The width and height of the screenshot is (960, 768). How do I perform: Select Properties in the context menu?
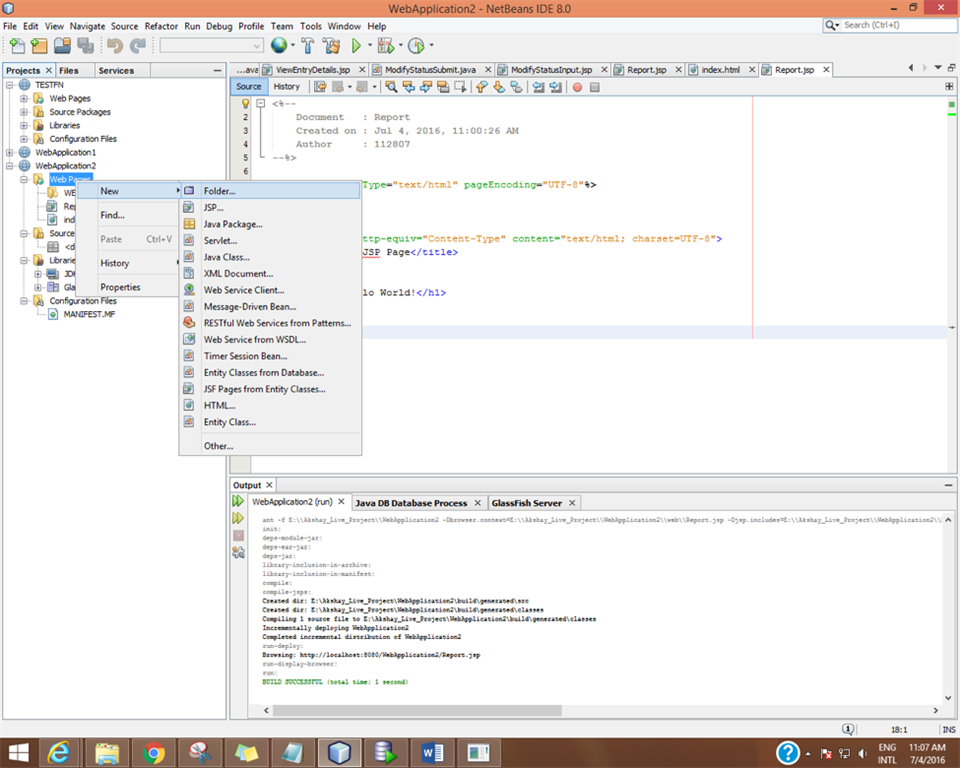120,287
